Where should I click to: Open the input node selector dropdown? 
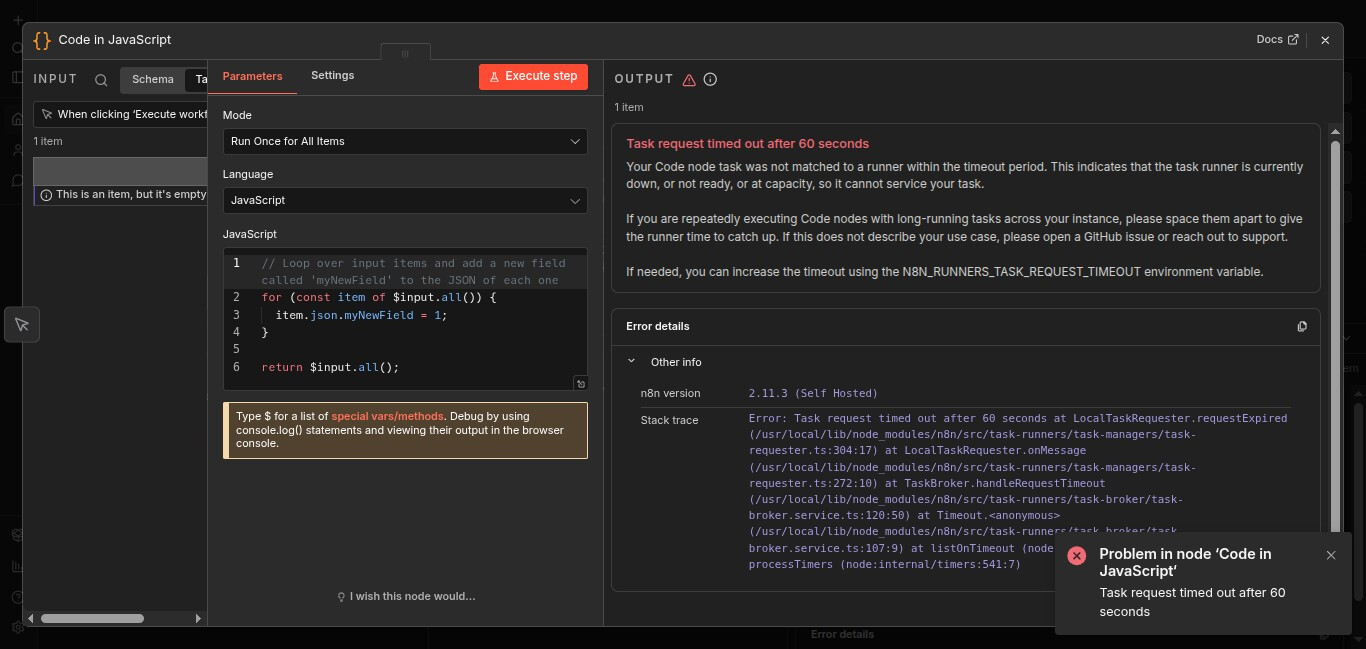(120, 114)
